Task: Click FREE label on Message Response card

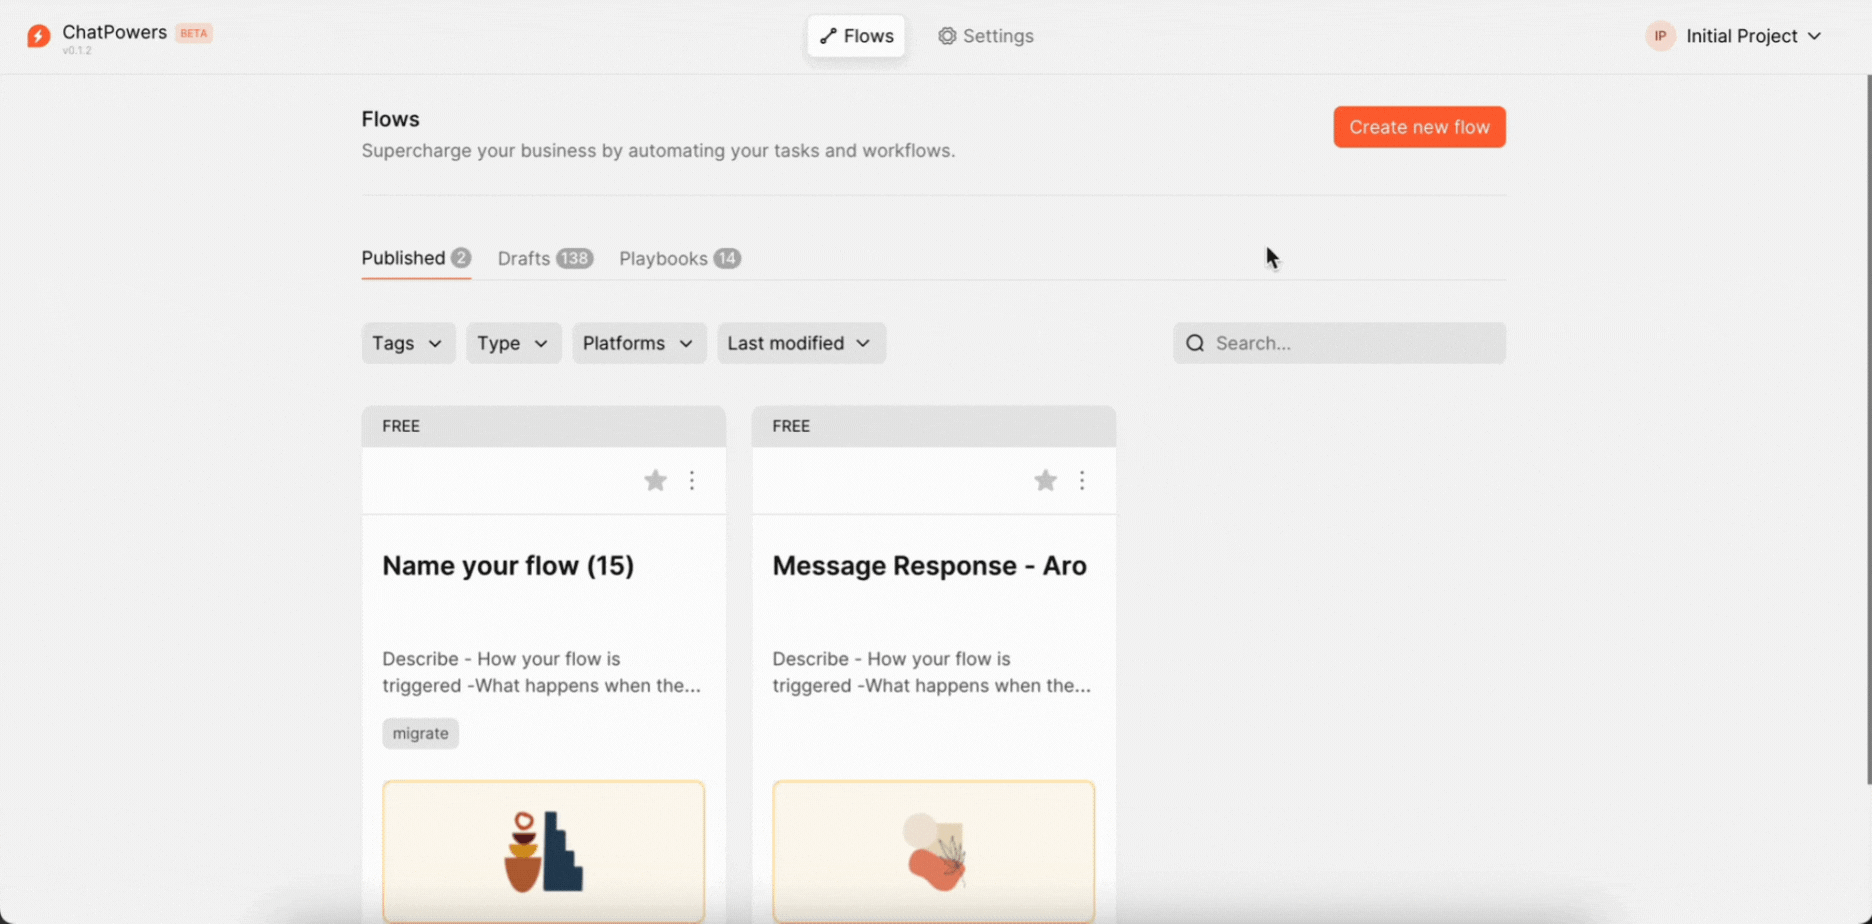Action: [x=791, y=426]
